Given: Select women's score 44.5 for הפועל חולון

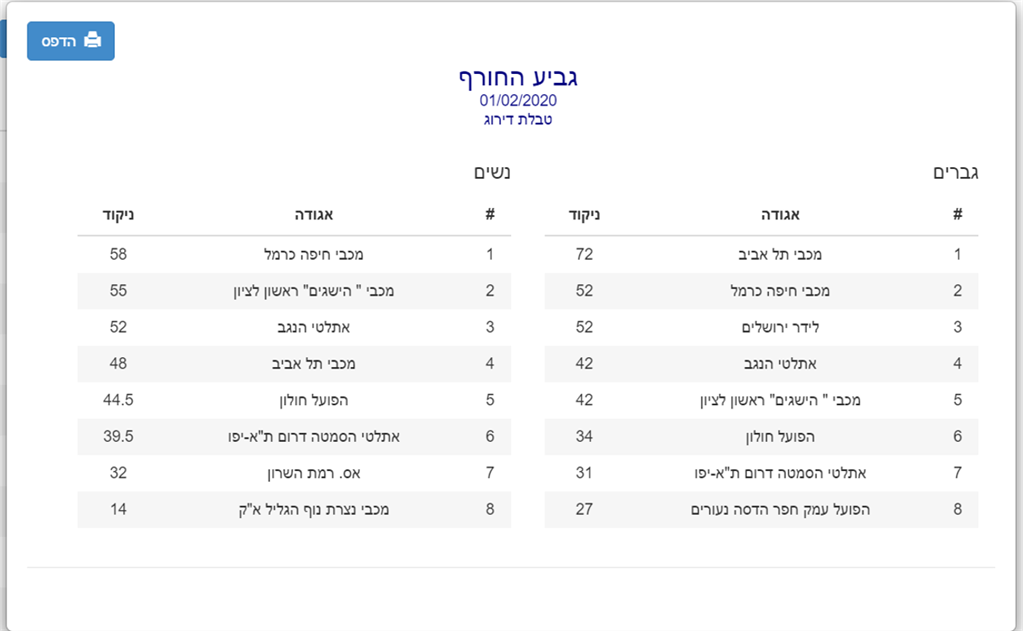Looking at the screenshot, I should coord(118,400).
